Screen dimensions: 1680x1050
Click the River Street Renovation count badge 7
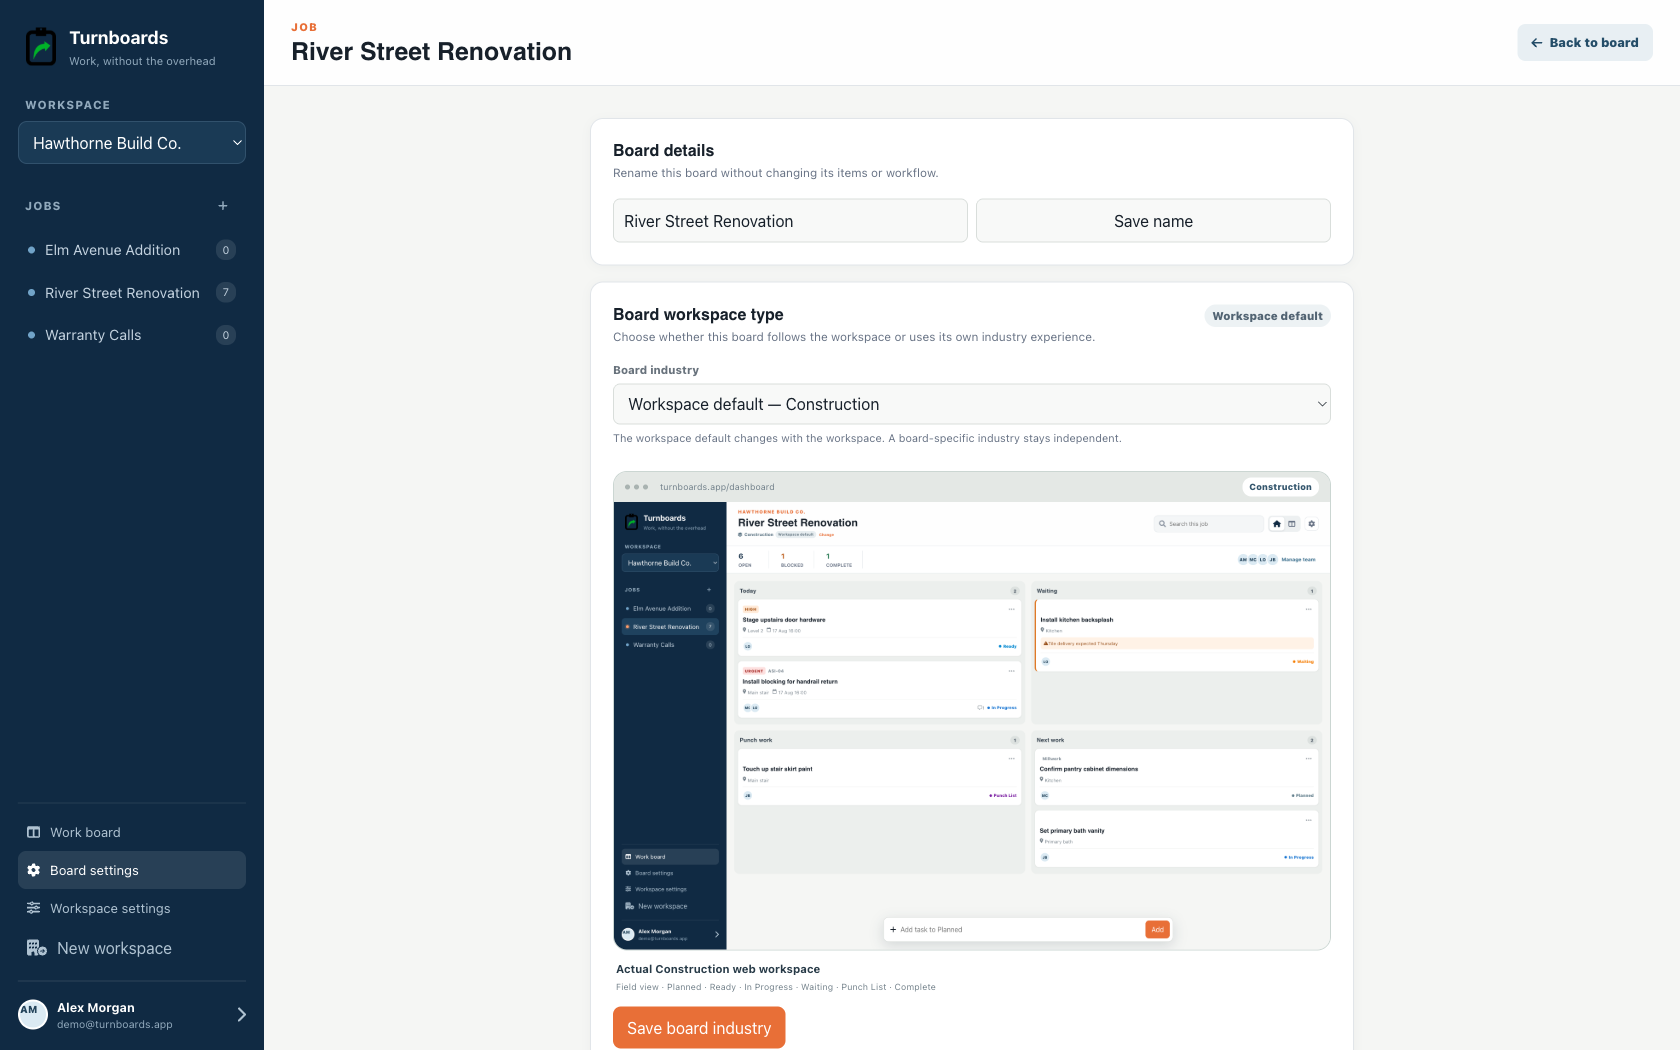point(226,293)
